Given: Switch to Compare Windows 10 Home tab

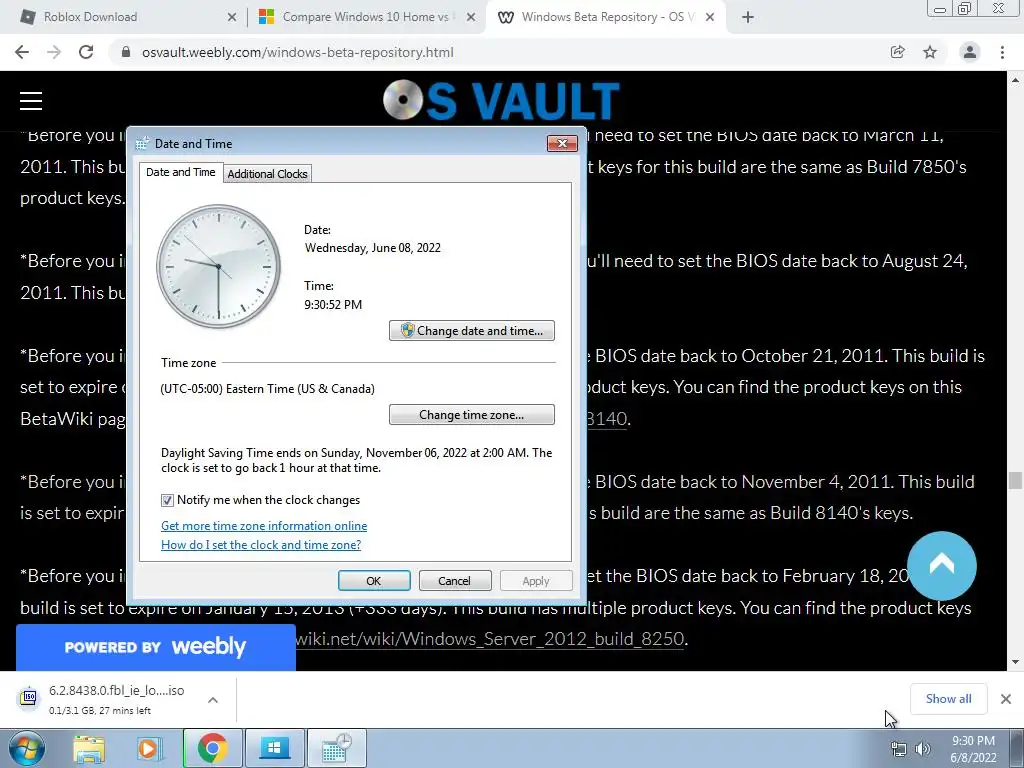Looking at the screenshot, I should [366, 18].
